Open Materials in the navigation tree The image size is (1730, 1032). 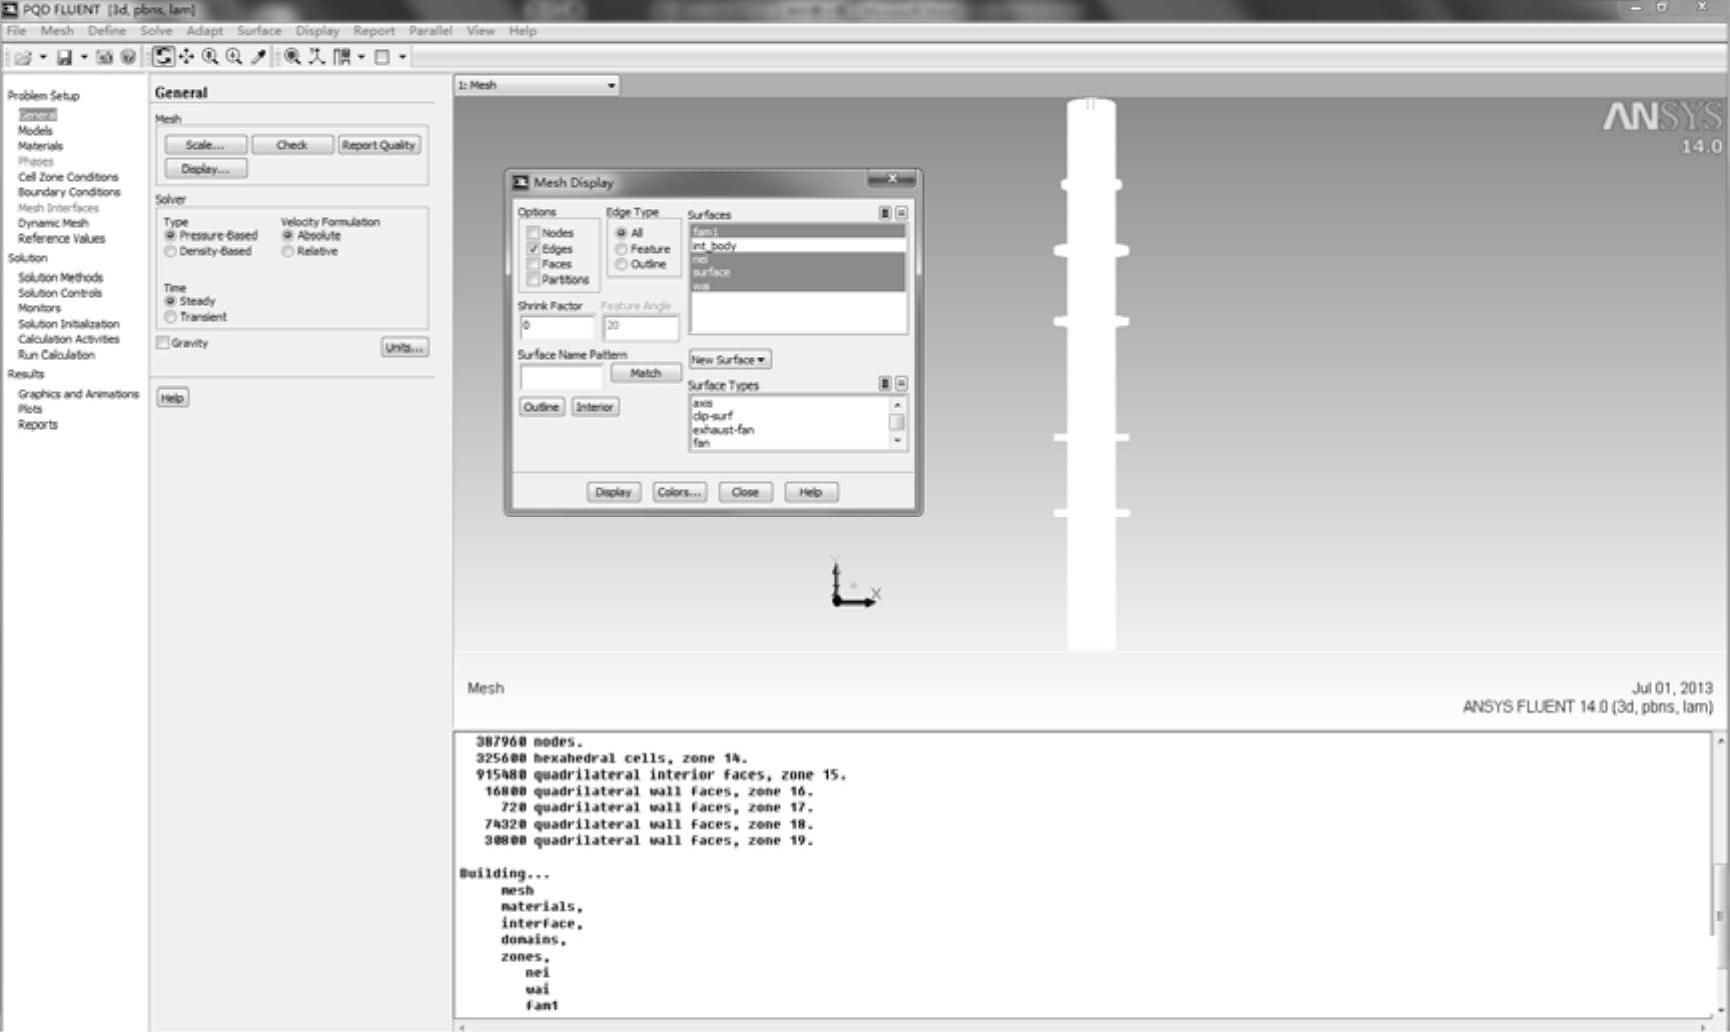click(40, 146)
